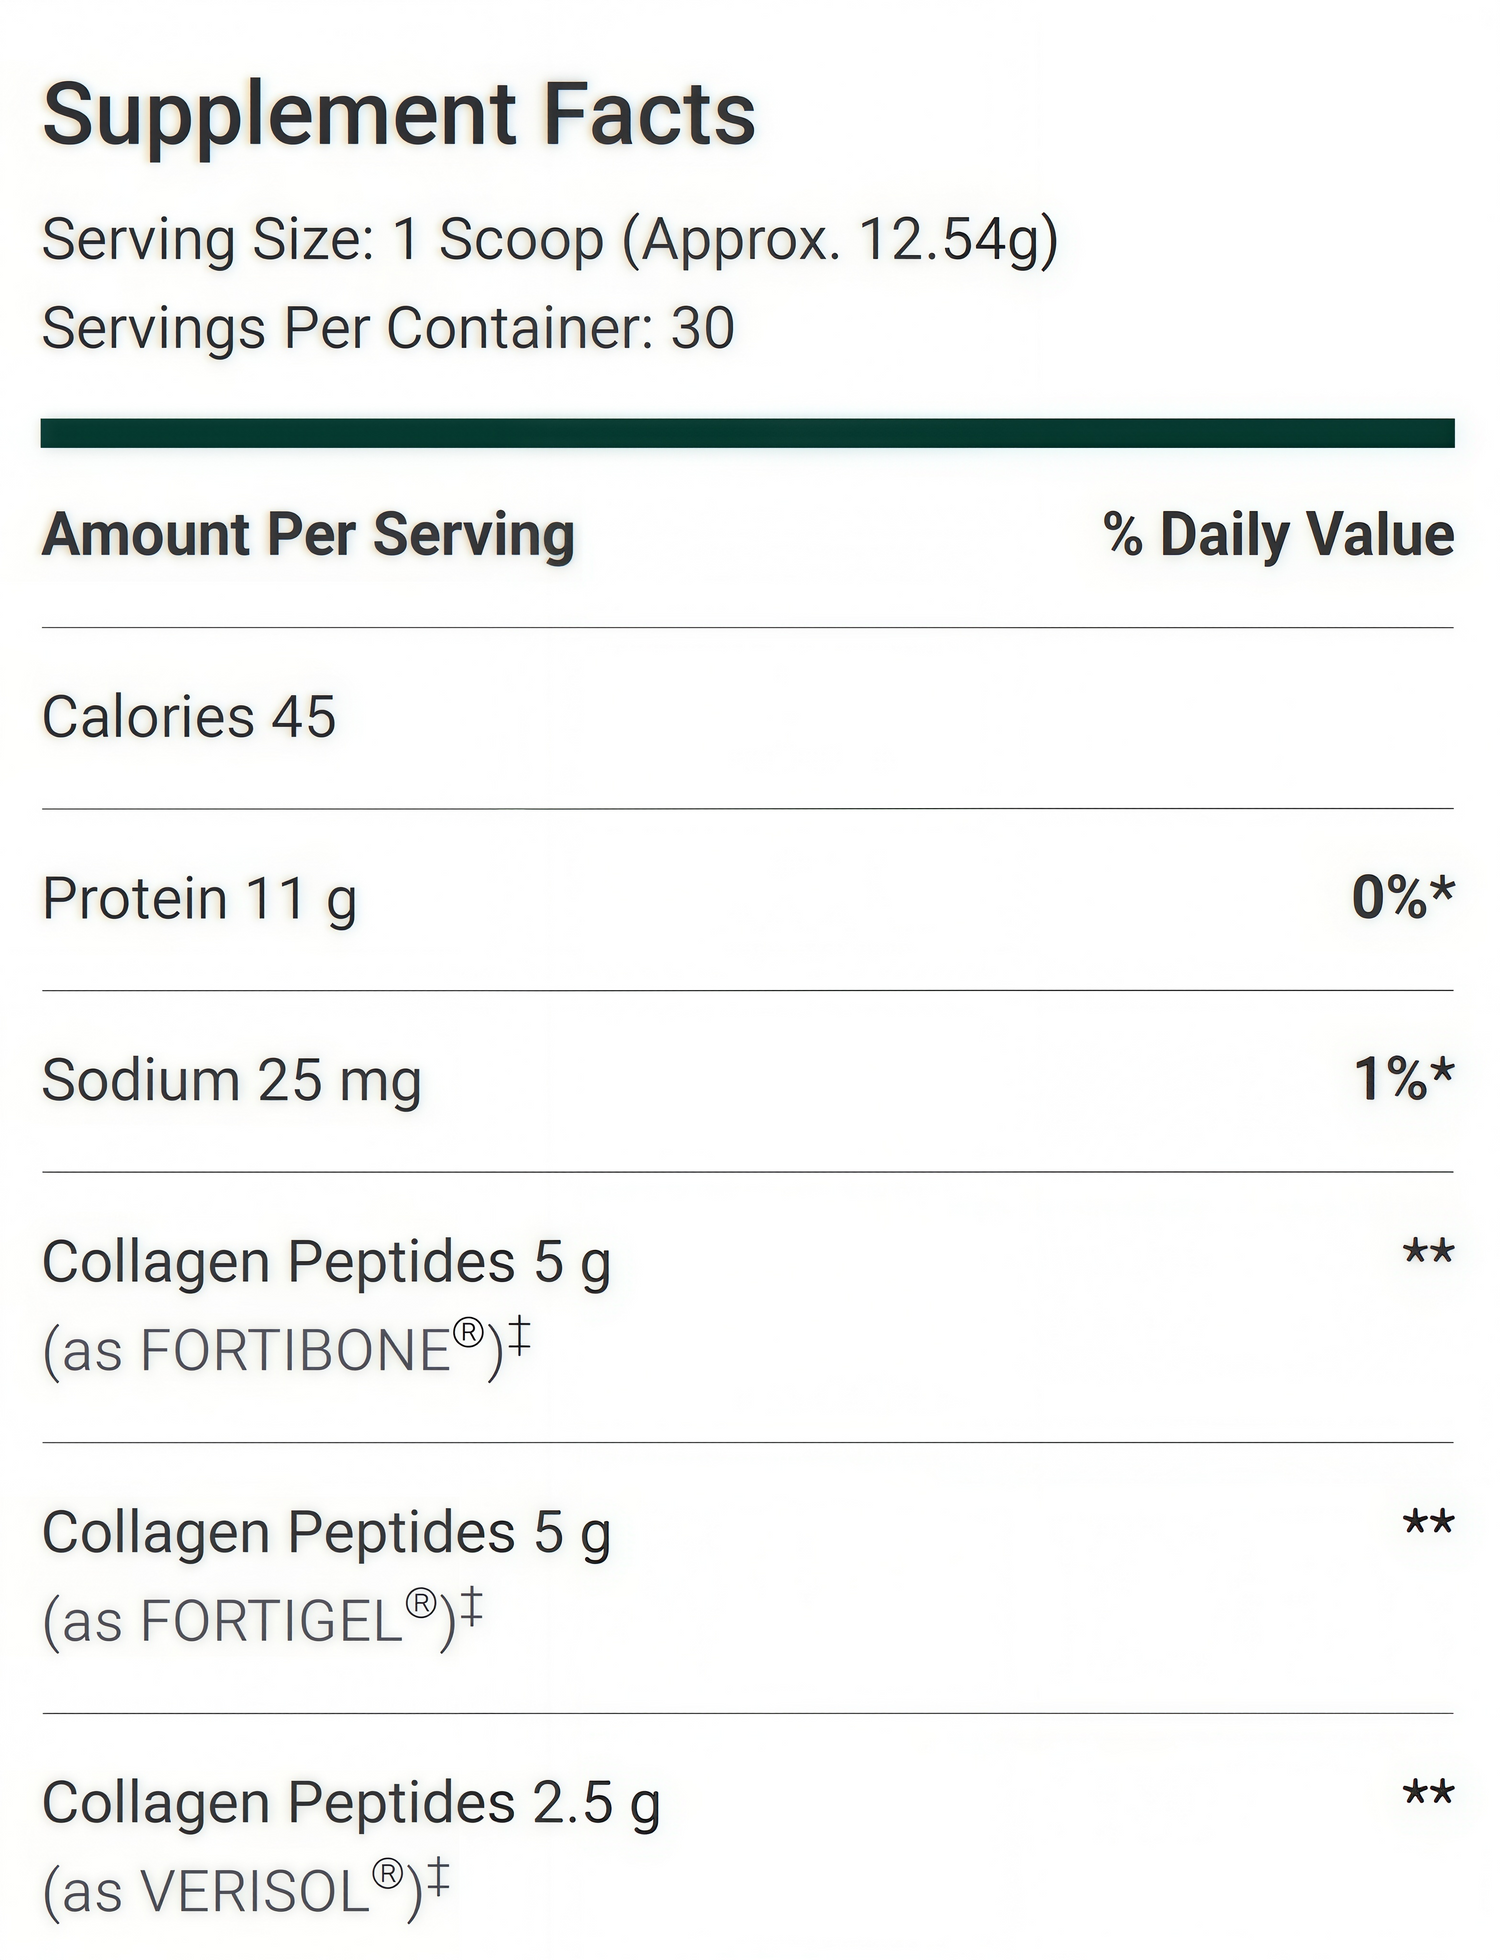Click the double asterisk in FORTIBONE row

point(1428,1252)
